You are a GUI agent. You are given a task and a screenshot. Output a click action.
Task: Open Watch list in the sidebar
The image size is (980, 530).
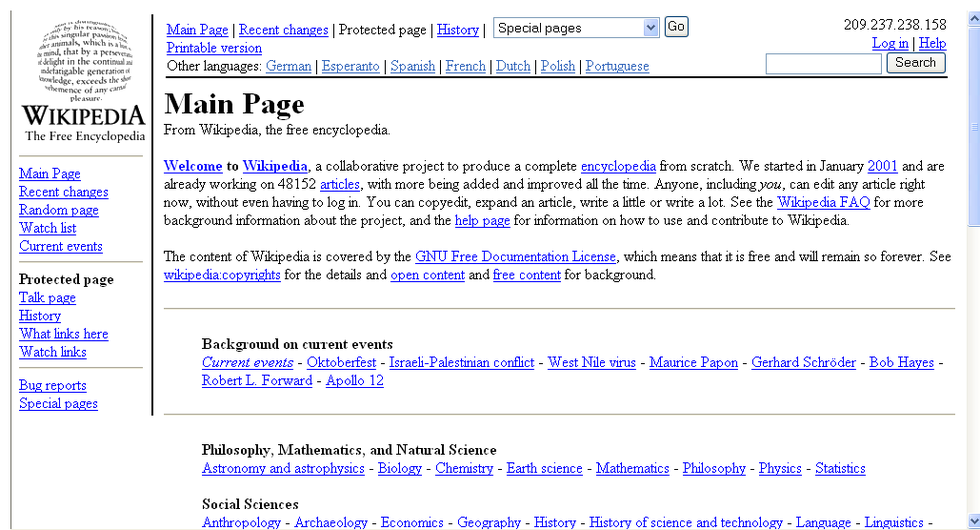(x=48, y=228)
